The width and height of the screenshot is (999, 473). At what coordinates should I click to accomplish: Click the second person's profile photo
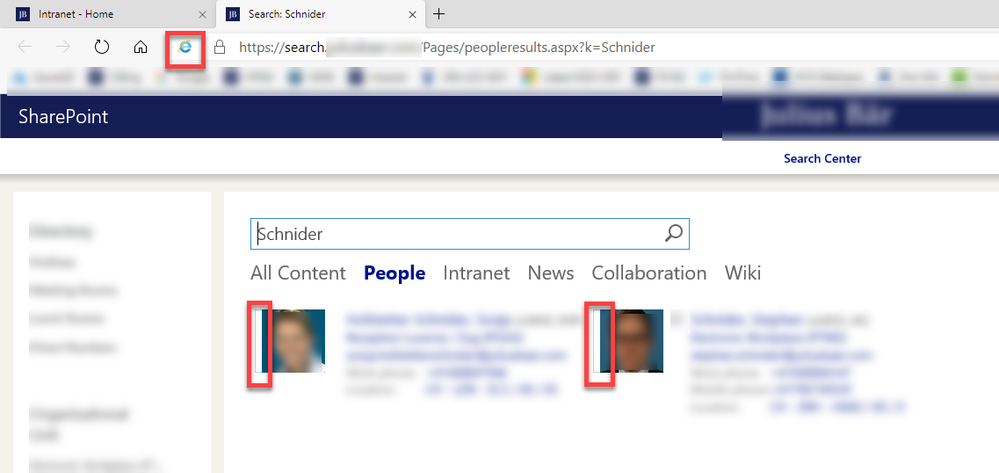[632, 341]
